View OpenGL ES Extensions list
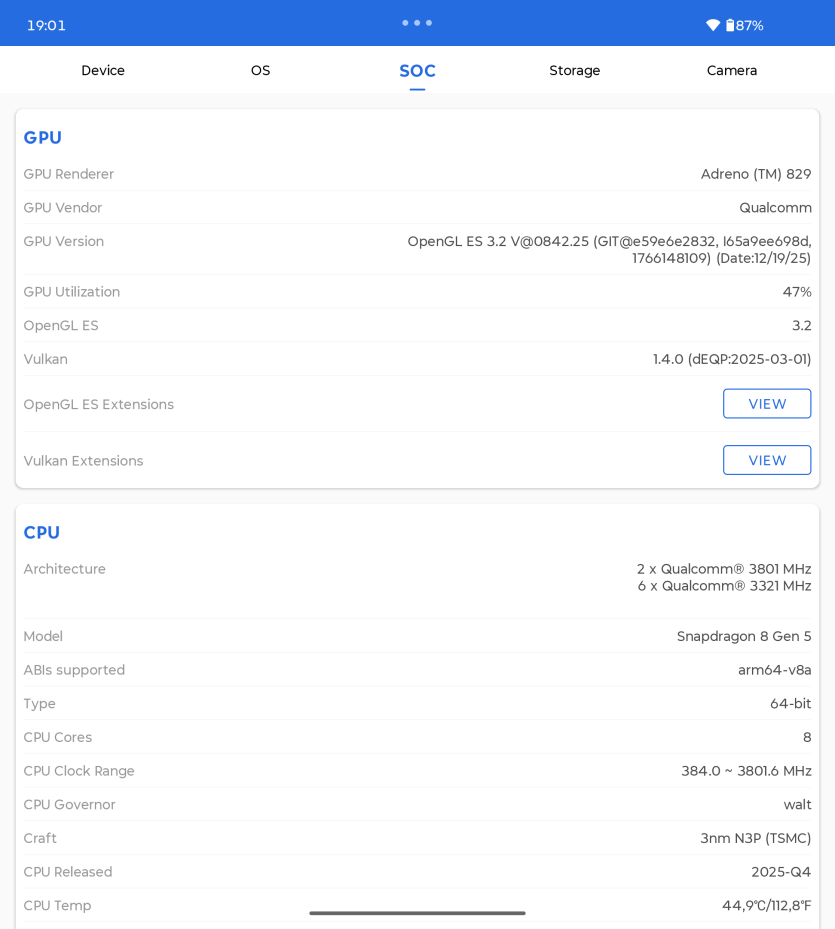The height and width of the screenshot is (929, 835). pyautogui.click(x=767, y=403)
